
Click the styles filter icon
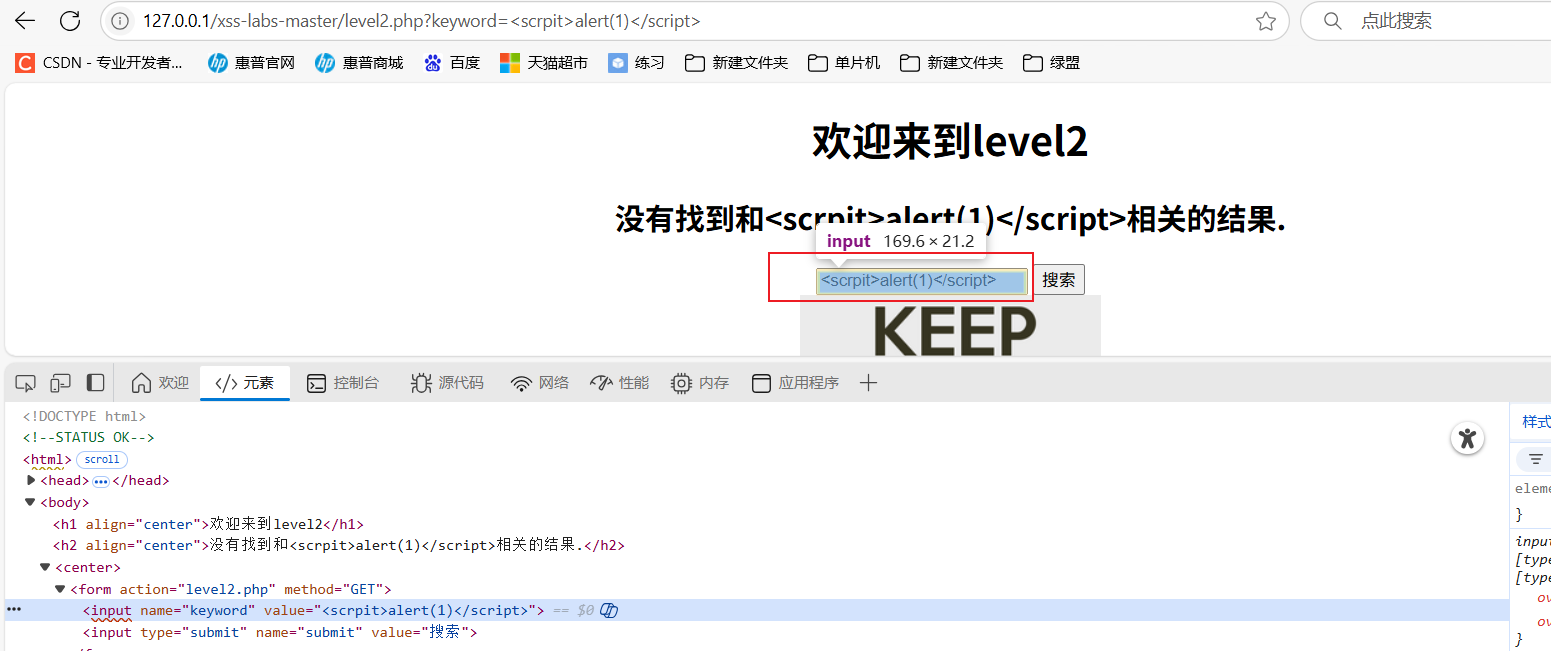[1535, 459]
